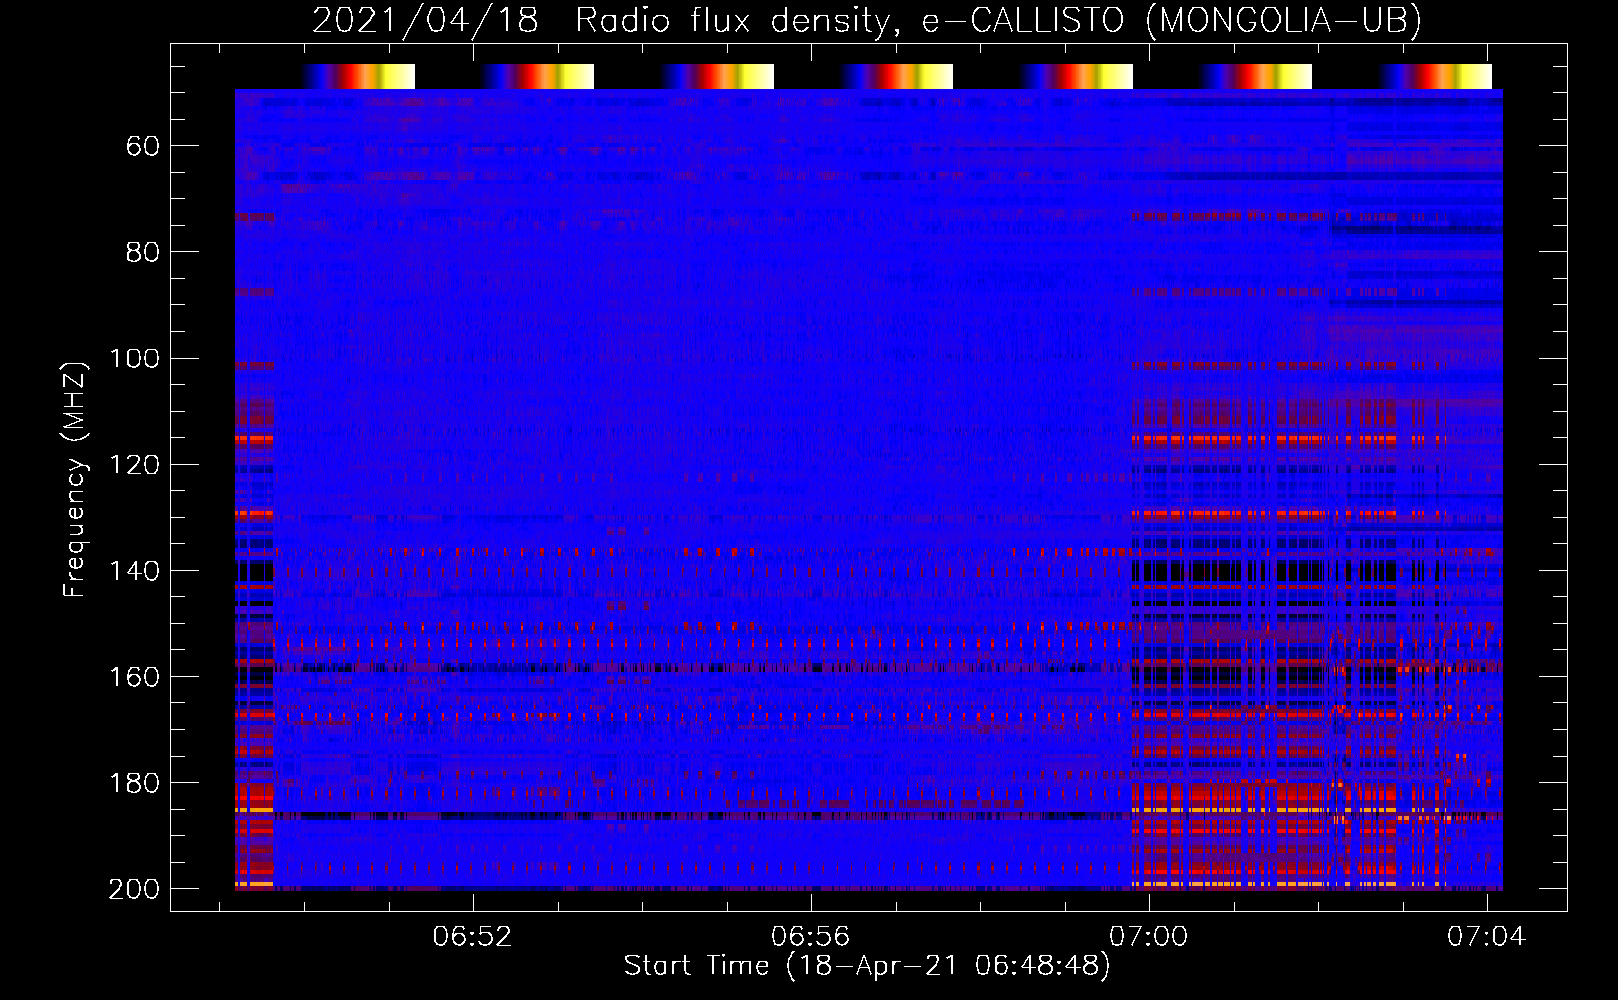This screenshot has width=1618, height=1000.
Task: Click the 100 frequency tick label
Action: (x=134, y=358)
